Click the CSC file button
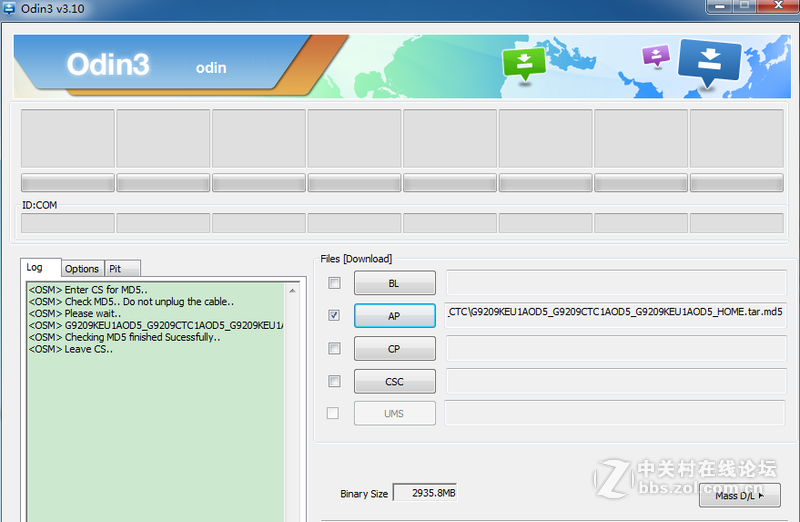The height and width of the screenshot is (522, 800). 395,381
